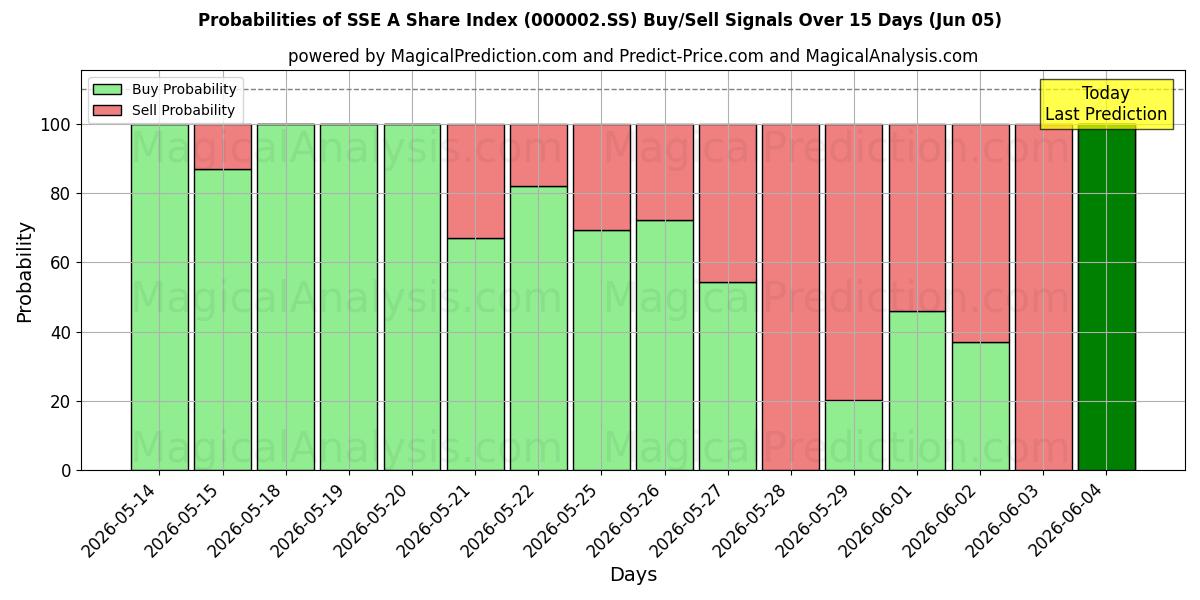Image resolution: width=1200 pixels, height=600 pixels.
Task: Click the x-axis date label 2026-05-25
Action: pos(563,518)
